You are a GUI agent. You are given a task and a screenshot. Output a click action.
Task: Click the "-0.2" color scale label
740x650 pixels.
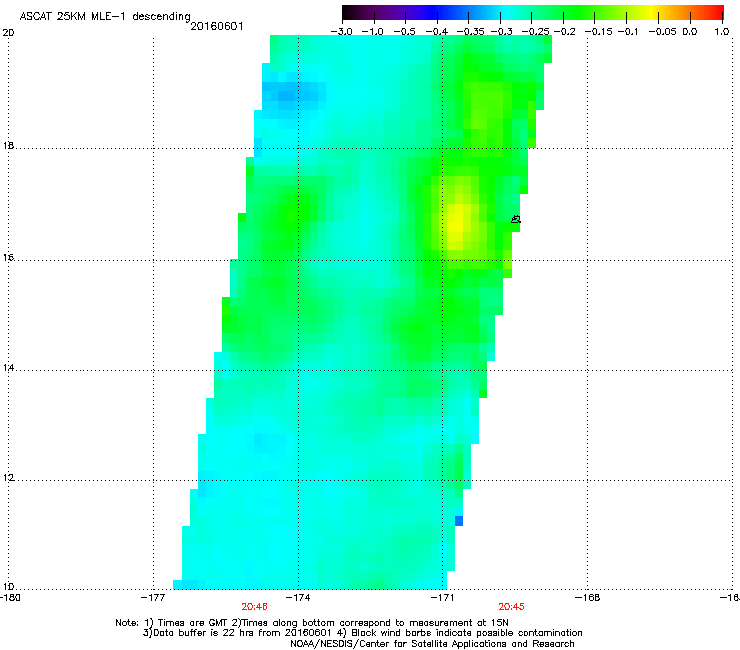[x=564, y=32]
